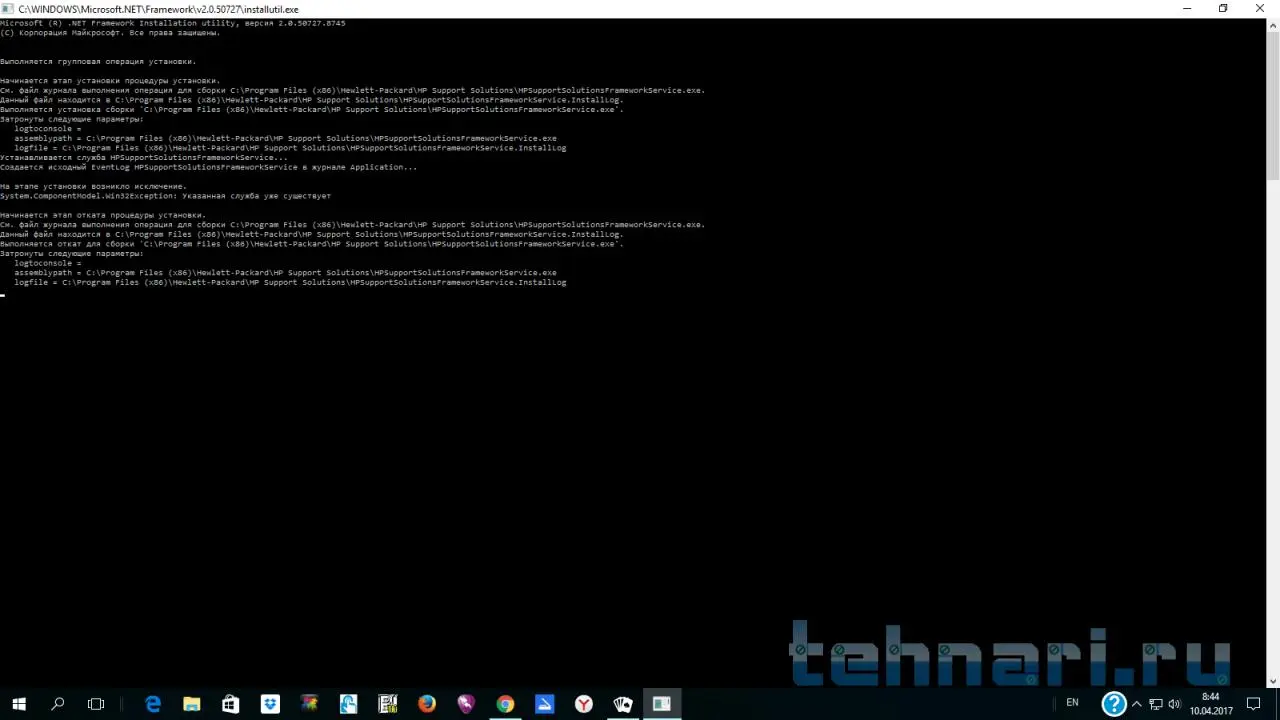Click the 'Создается исходный EventLog' line

(209, 167)
